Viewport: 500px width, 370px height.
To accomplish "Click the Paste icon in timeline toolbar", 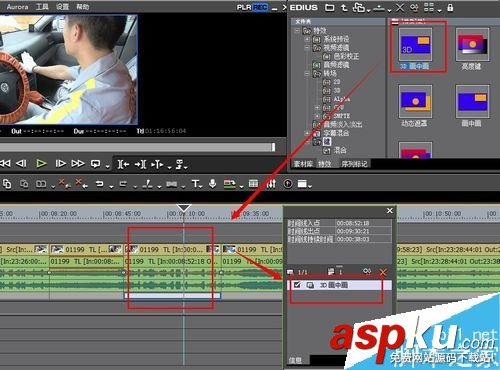I will 24,184.
